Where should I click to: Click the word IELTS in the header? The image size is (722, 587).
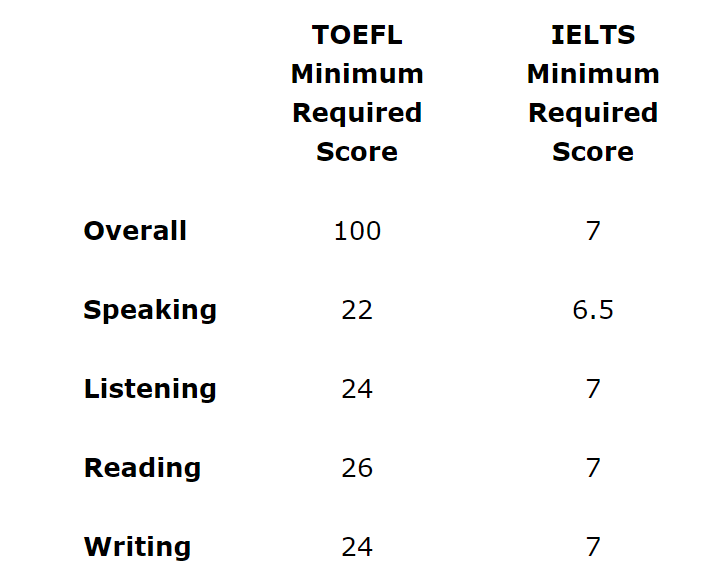point(593,35)
